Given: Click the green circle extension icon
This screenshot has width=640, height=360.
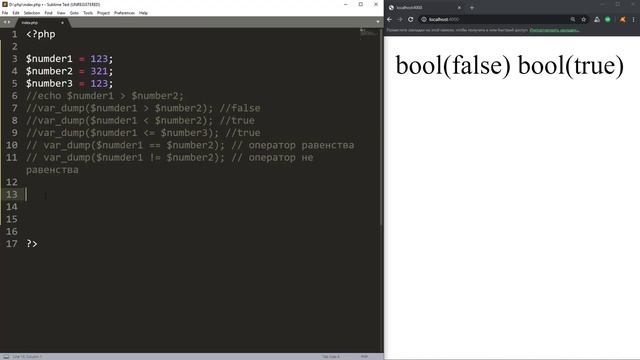Looking at the screenshot, I should 608,19.
